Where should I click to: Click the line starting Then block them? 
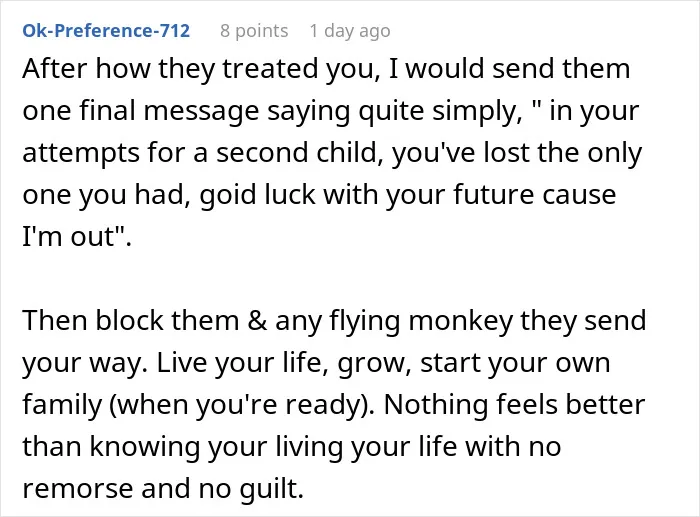tap(334, 320)
